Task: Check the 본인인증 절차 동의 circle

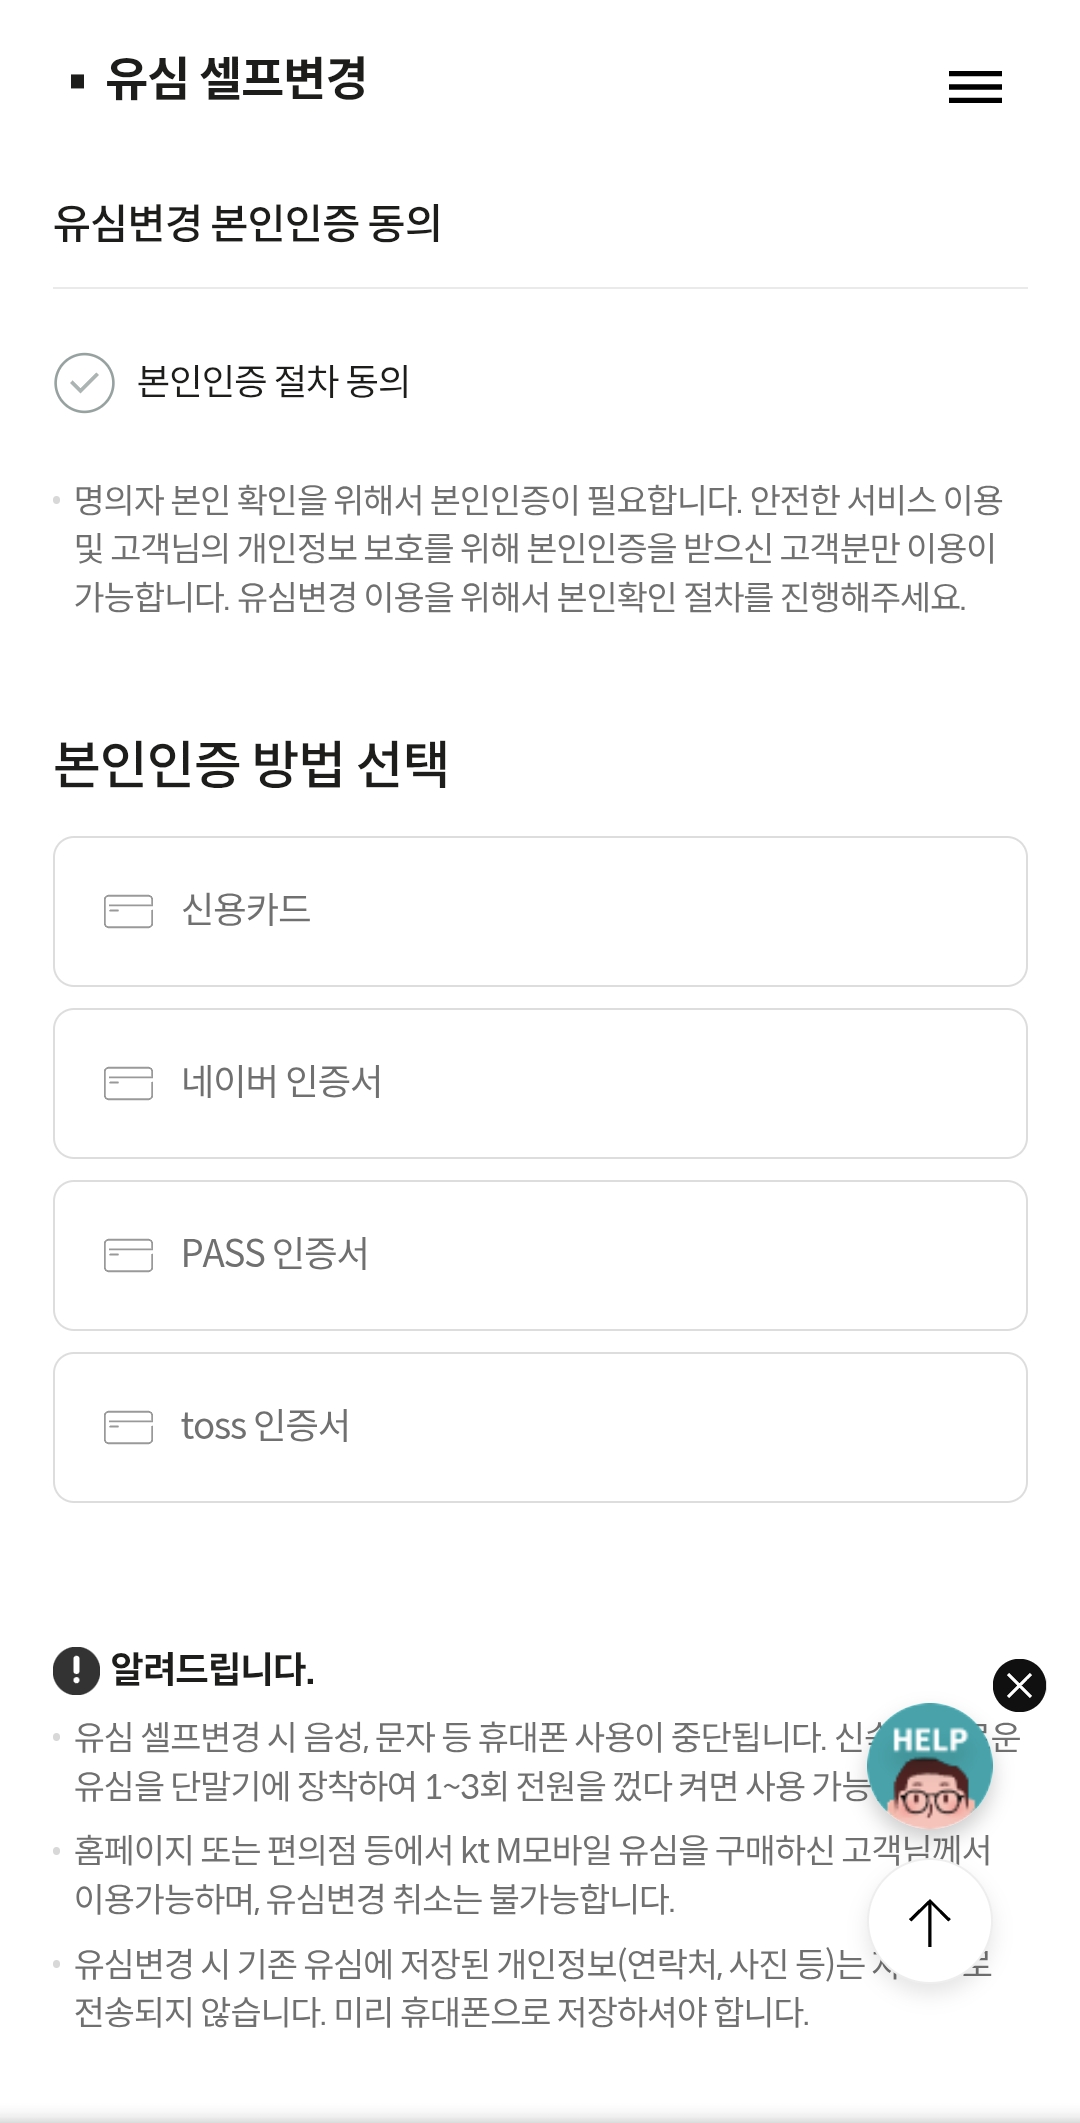Action: coord(84,383)
